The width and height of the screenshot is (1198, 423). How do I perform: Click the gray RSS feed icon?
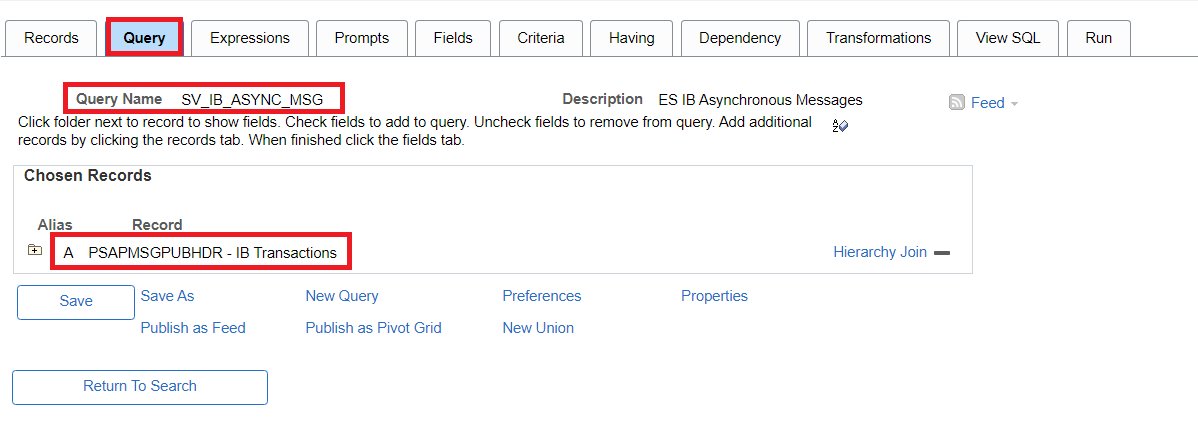(x=957, y=102)
